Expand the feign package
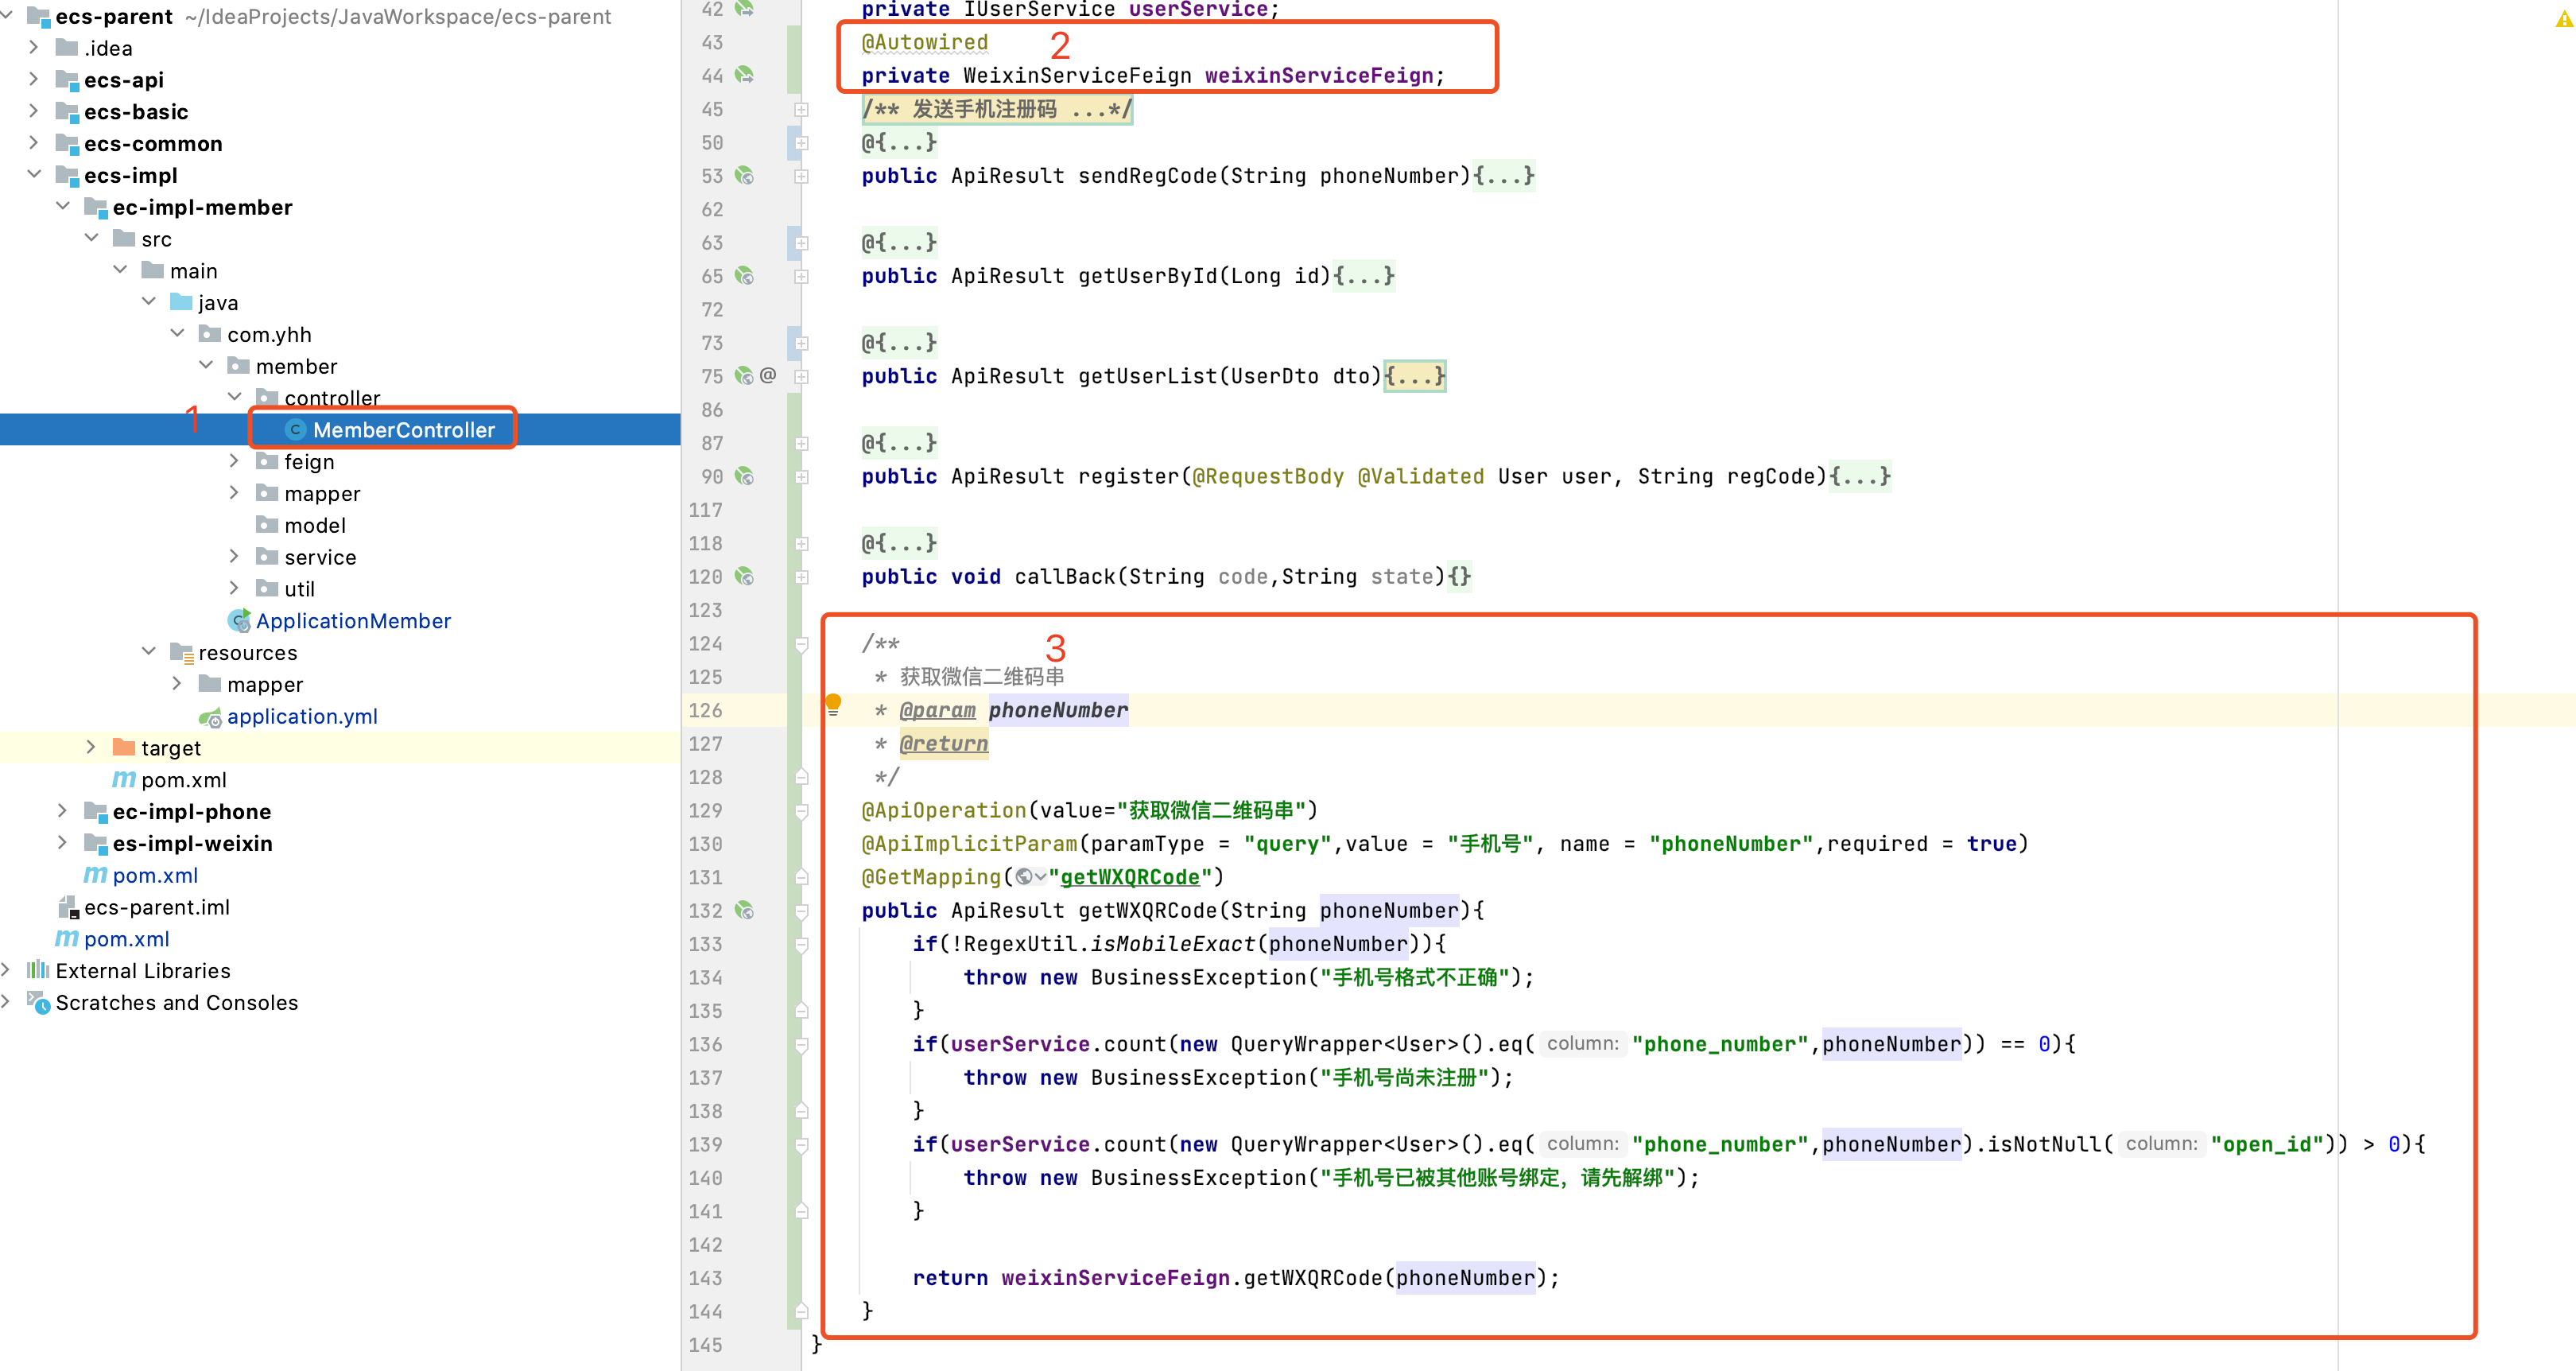 (x=234, y=461)
